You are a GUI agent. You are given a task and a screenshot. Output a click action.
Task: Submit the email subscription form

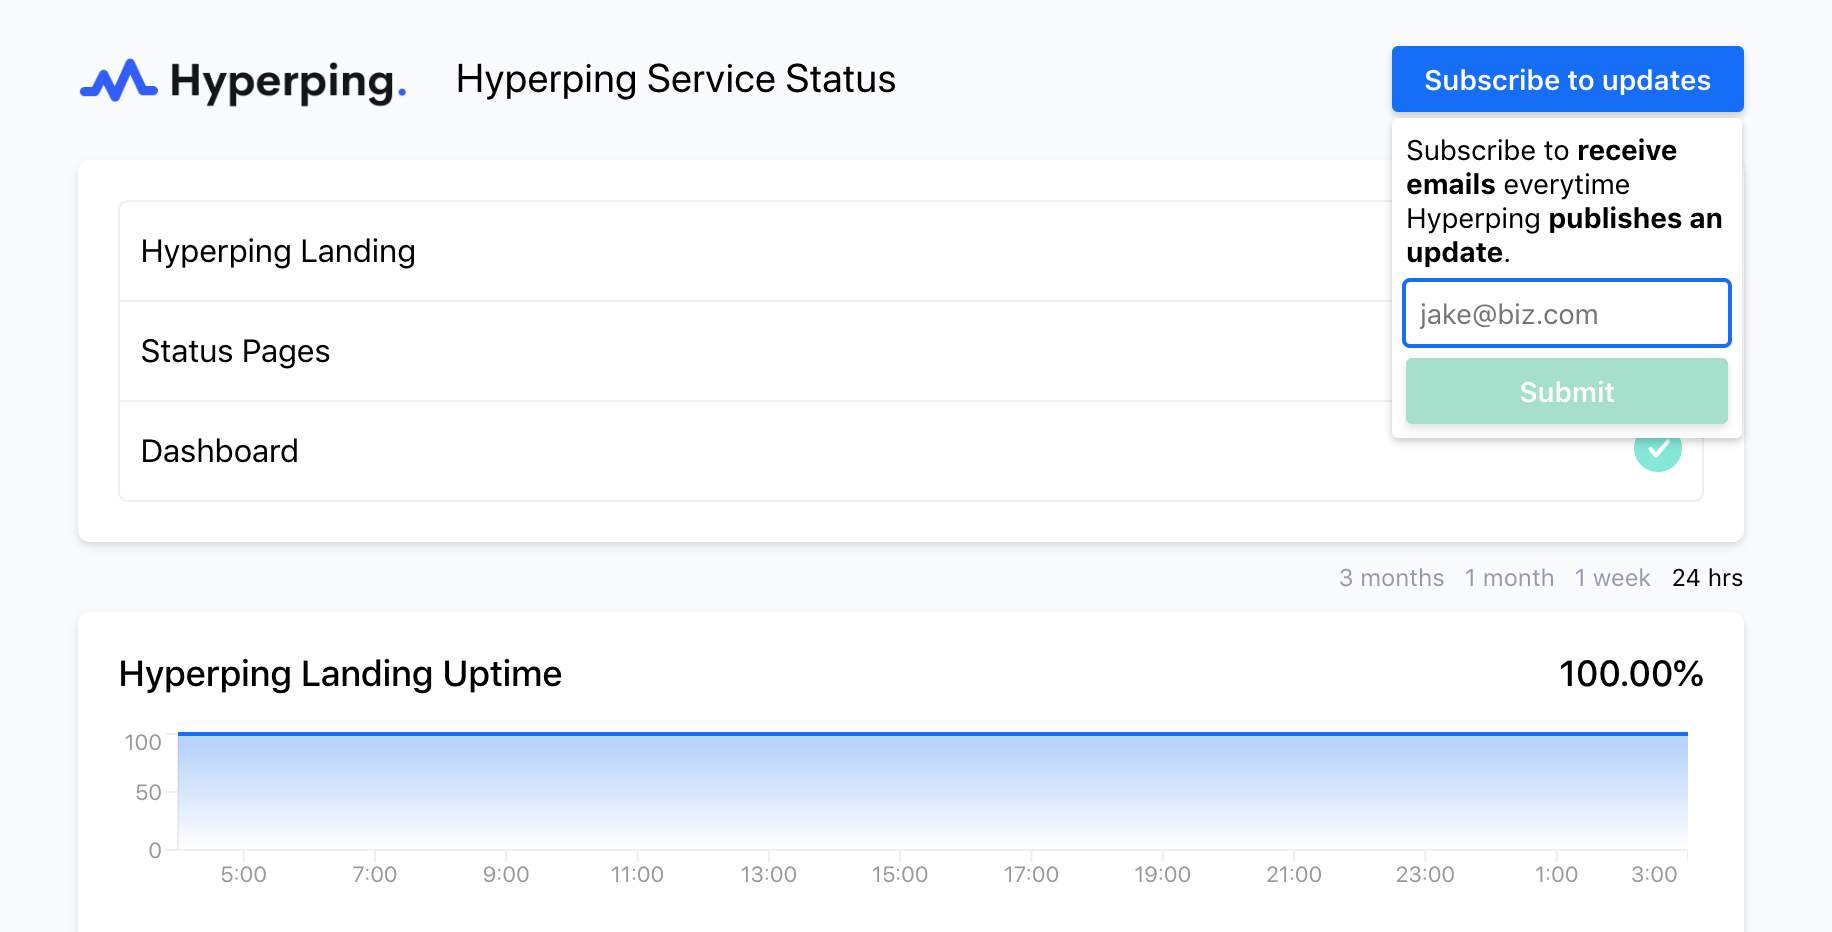coord(1566,391)
